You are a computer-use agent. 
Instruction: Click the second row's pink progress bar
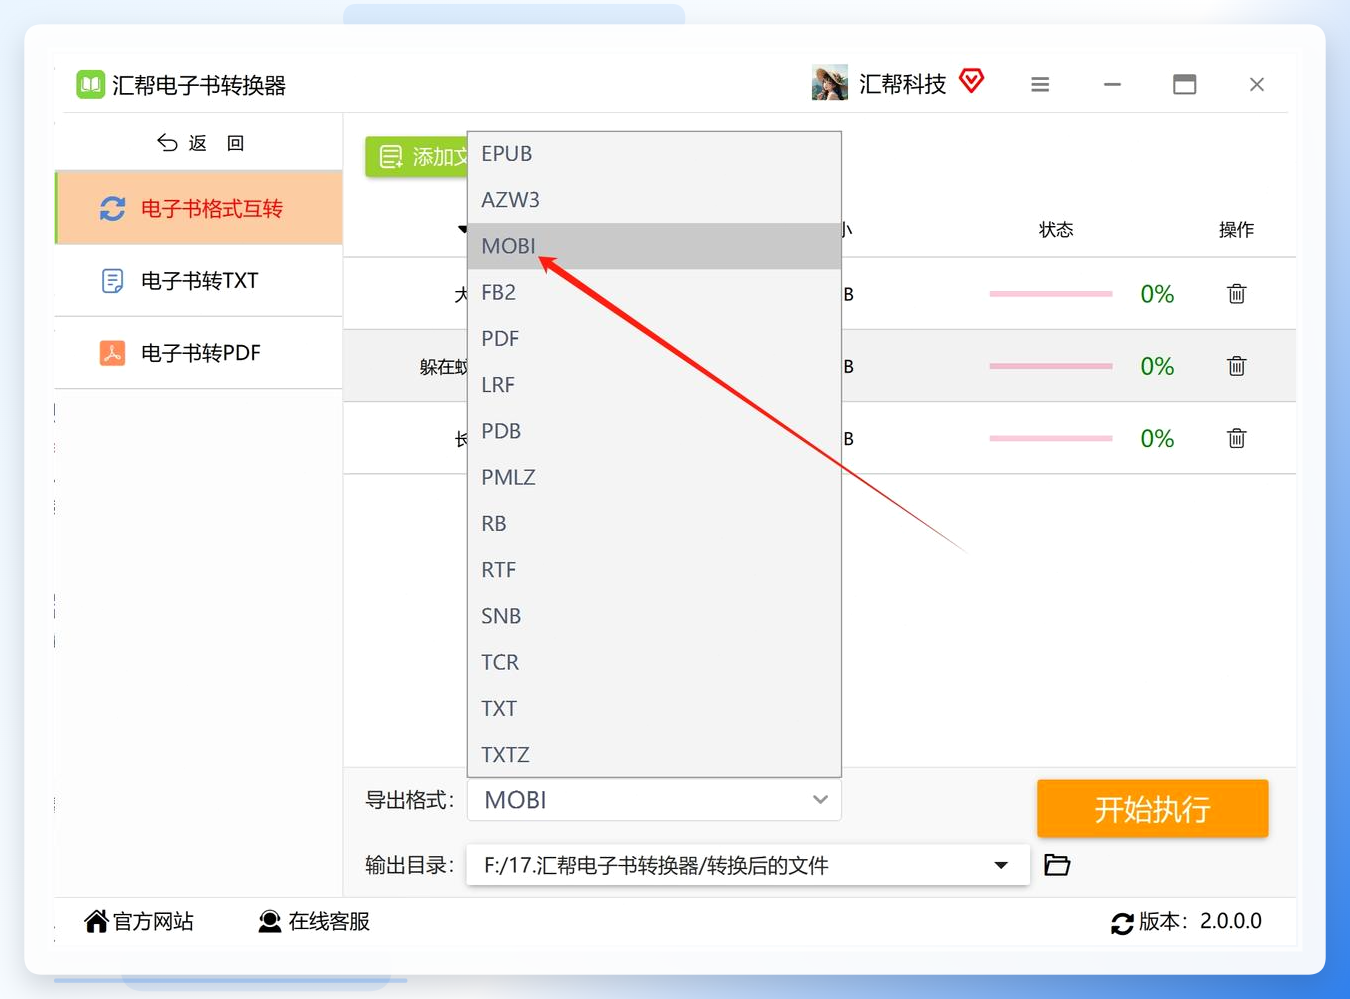[x=1051, y=366]
